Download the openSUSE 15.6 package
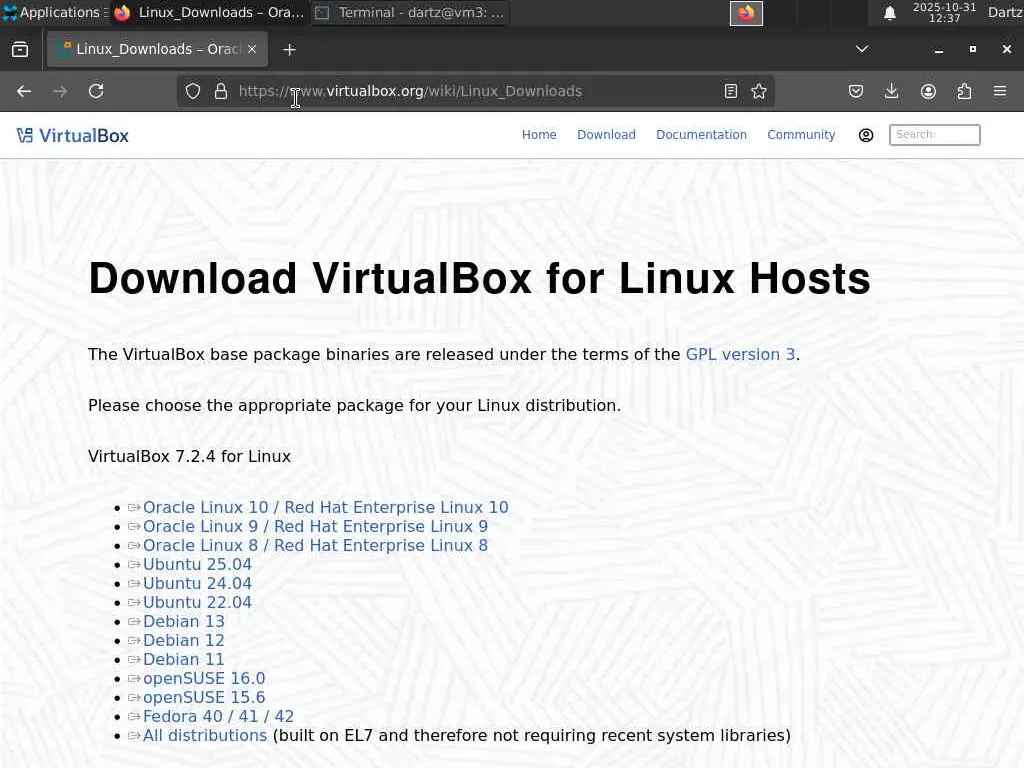The width and height of the screenshot is (1024, 768). coord(204,697)
